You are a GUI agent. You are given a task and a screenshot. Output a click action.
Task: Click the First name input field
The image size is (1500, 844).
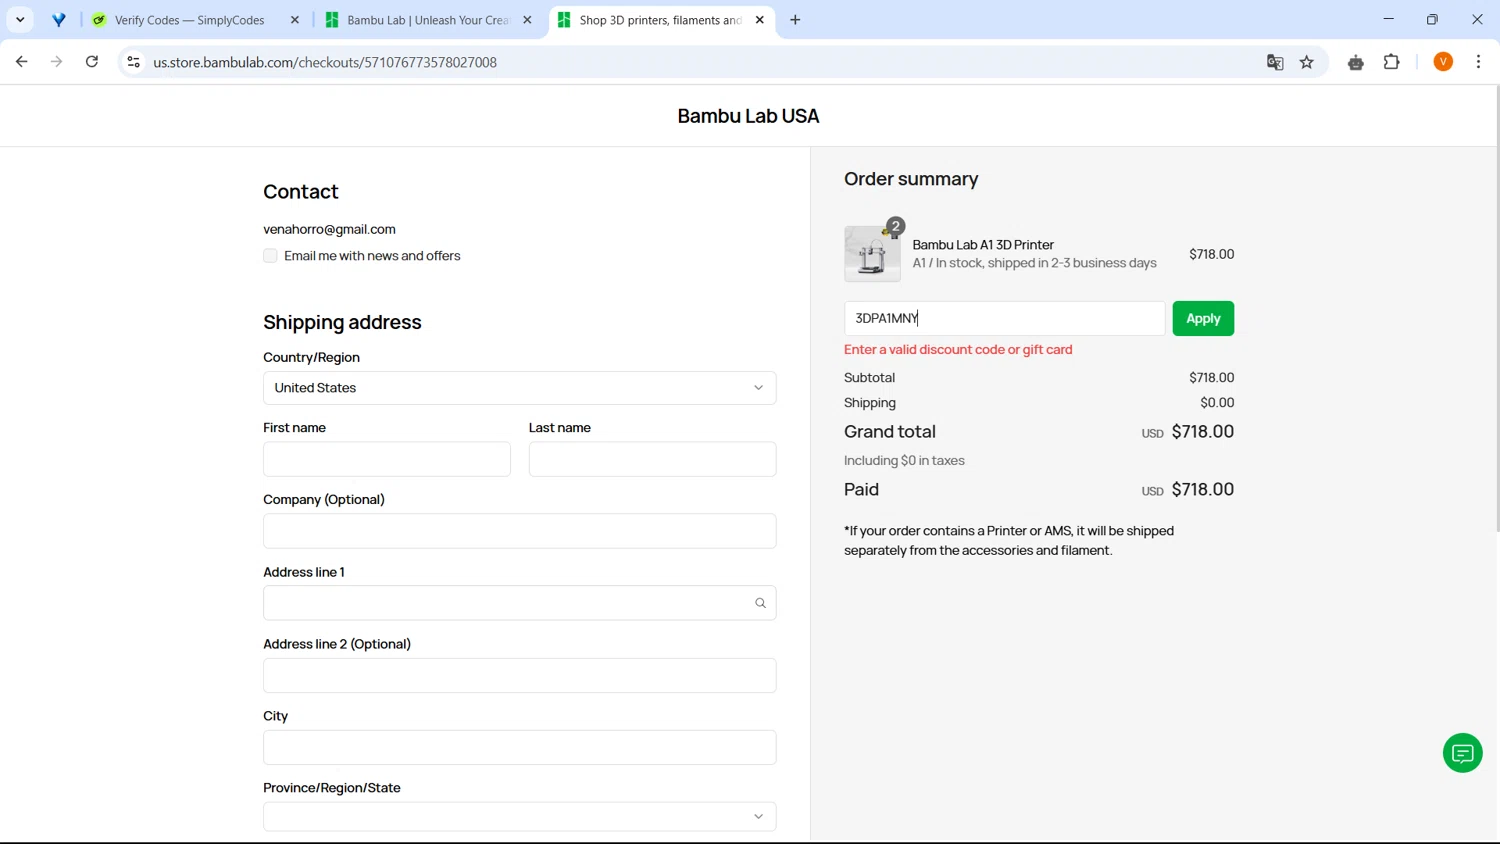tap(387, 460)
